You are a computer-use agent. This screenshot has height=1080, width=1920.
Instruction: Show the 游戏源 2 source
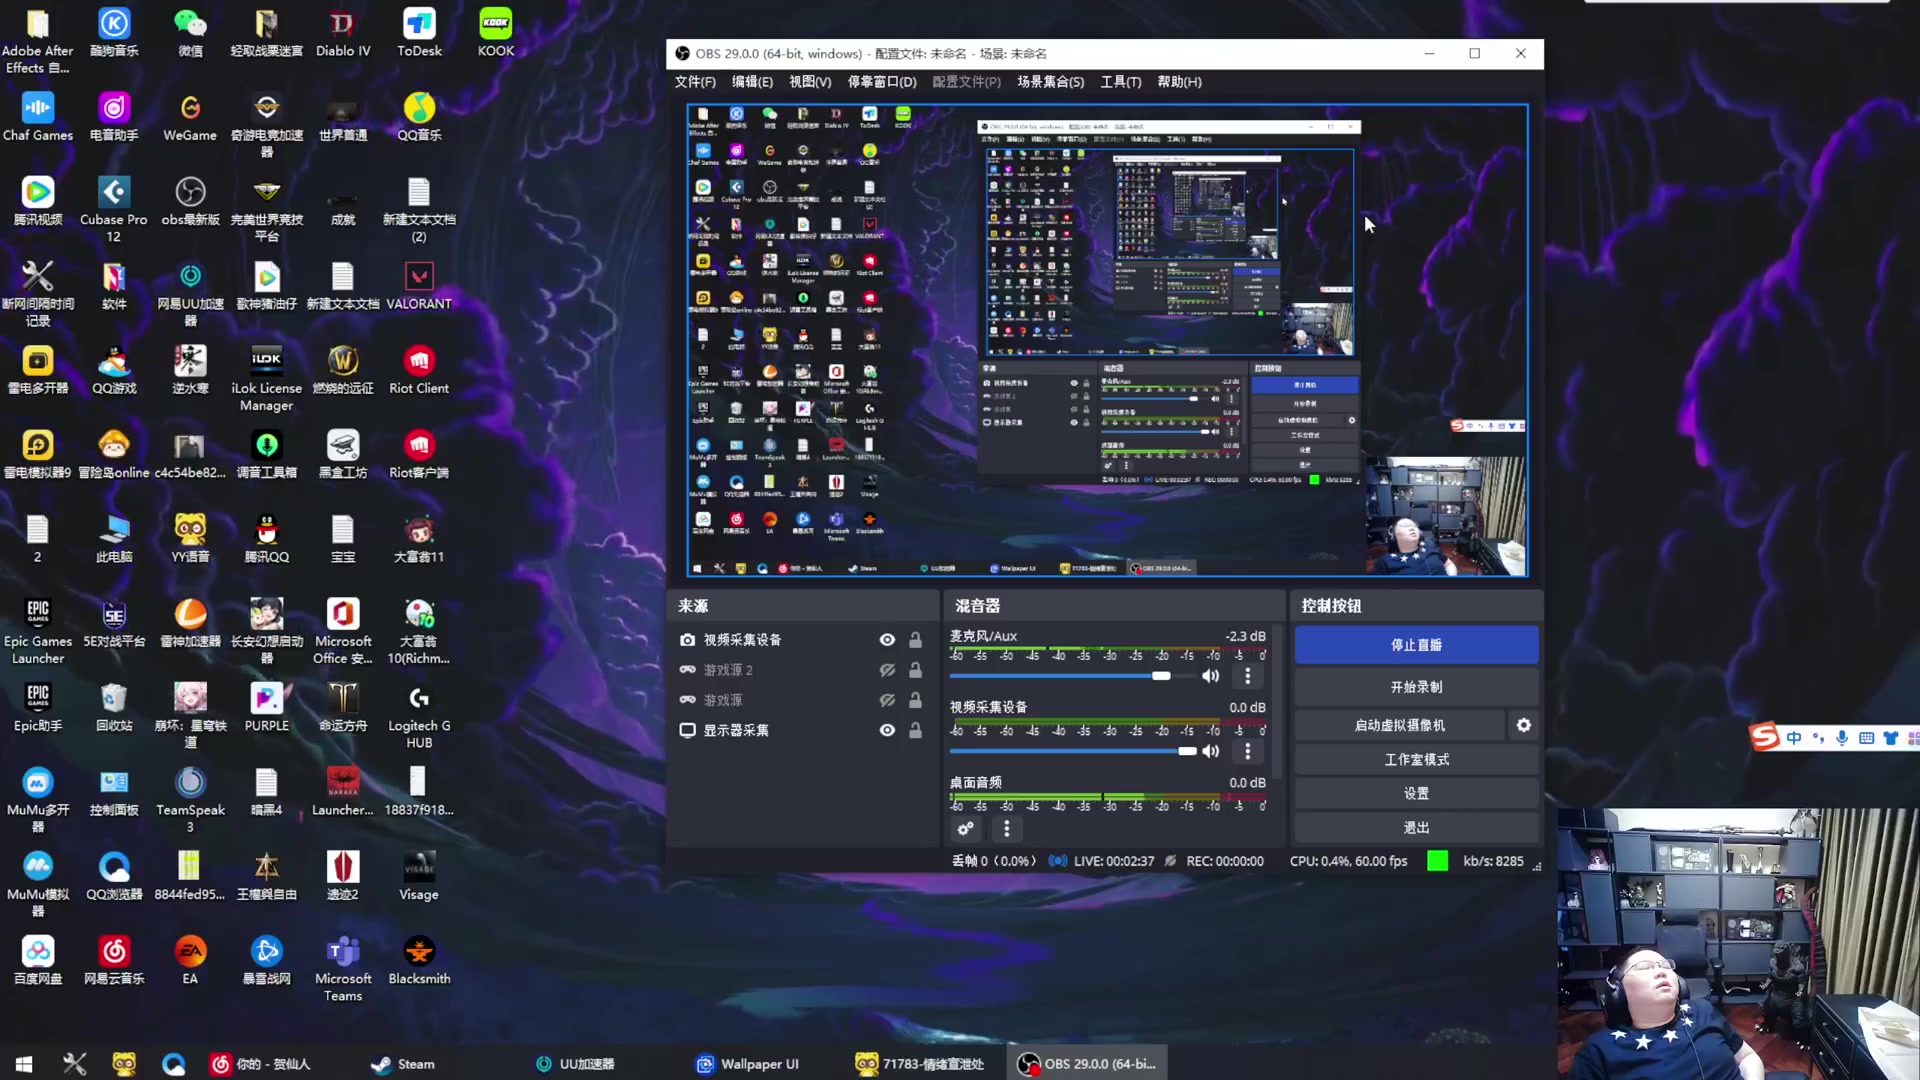point(887,670)
